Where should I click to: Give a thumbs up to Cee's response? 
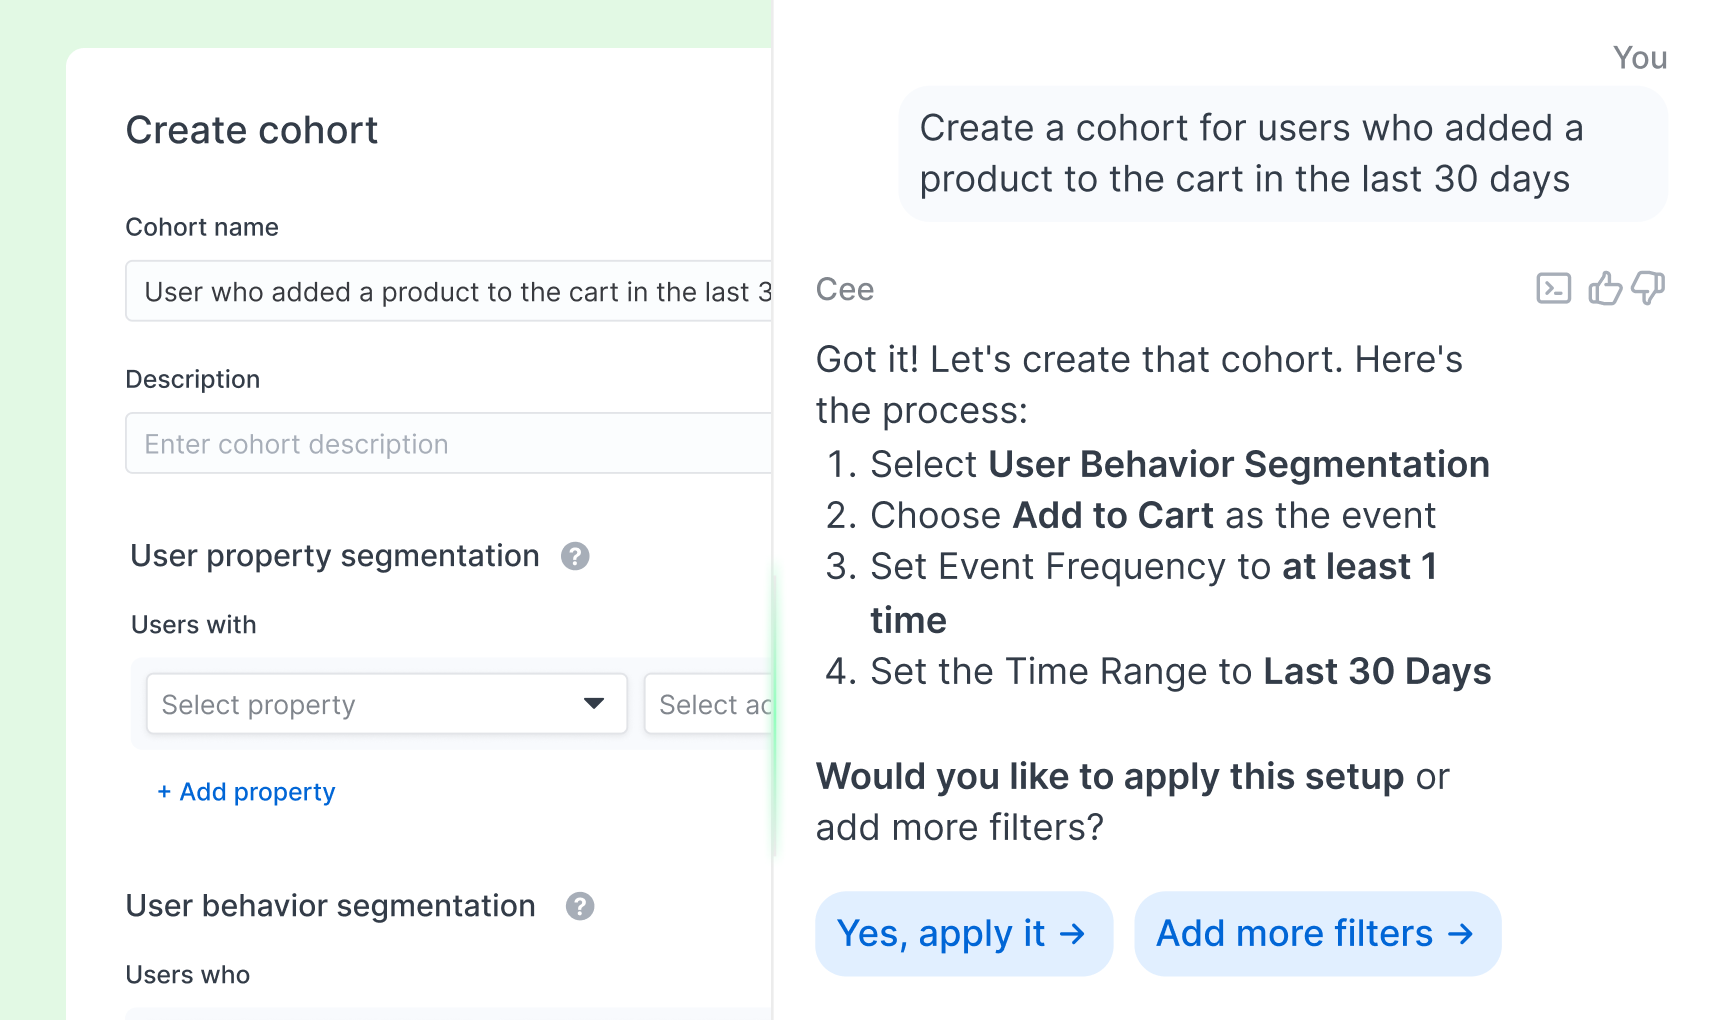1605,288
